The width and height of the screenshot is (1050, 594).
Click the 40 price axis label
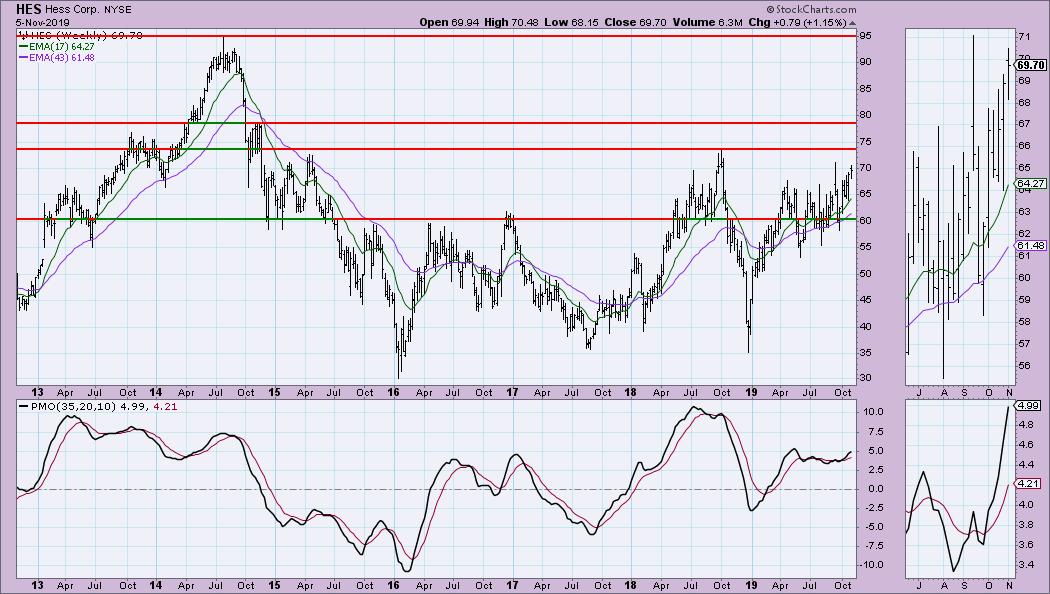coord(866,327)
